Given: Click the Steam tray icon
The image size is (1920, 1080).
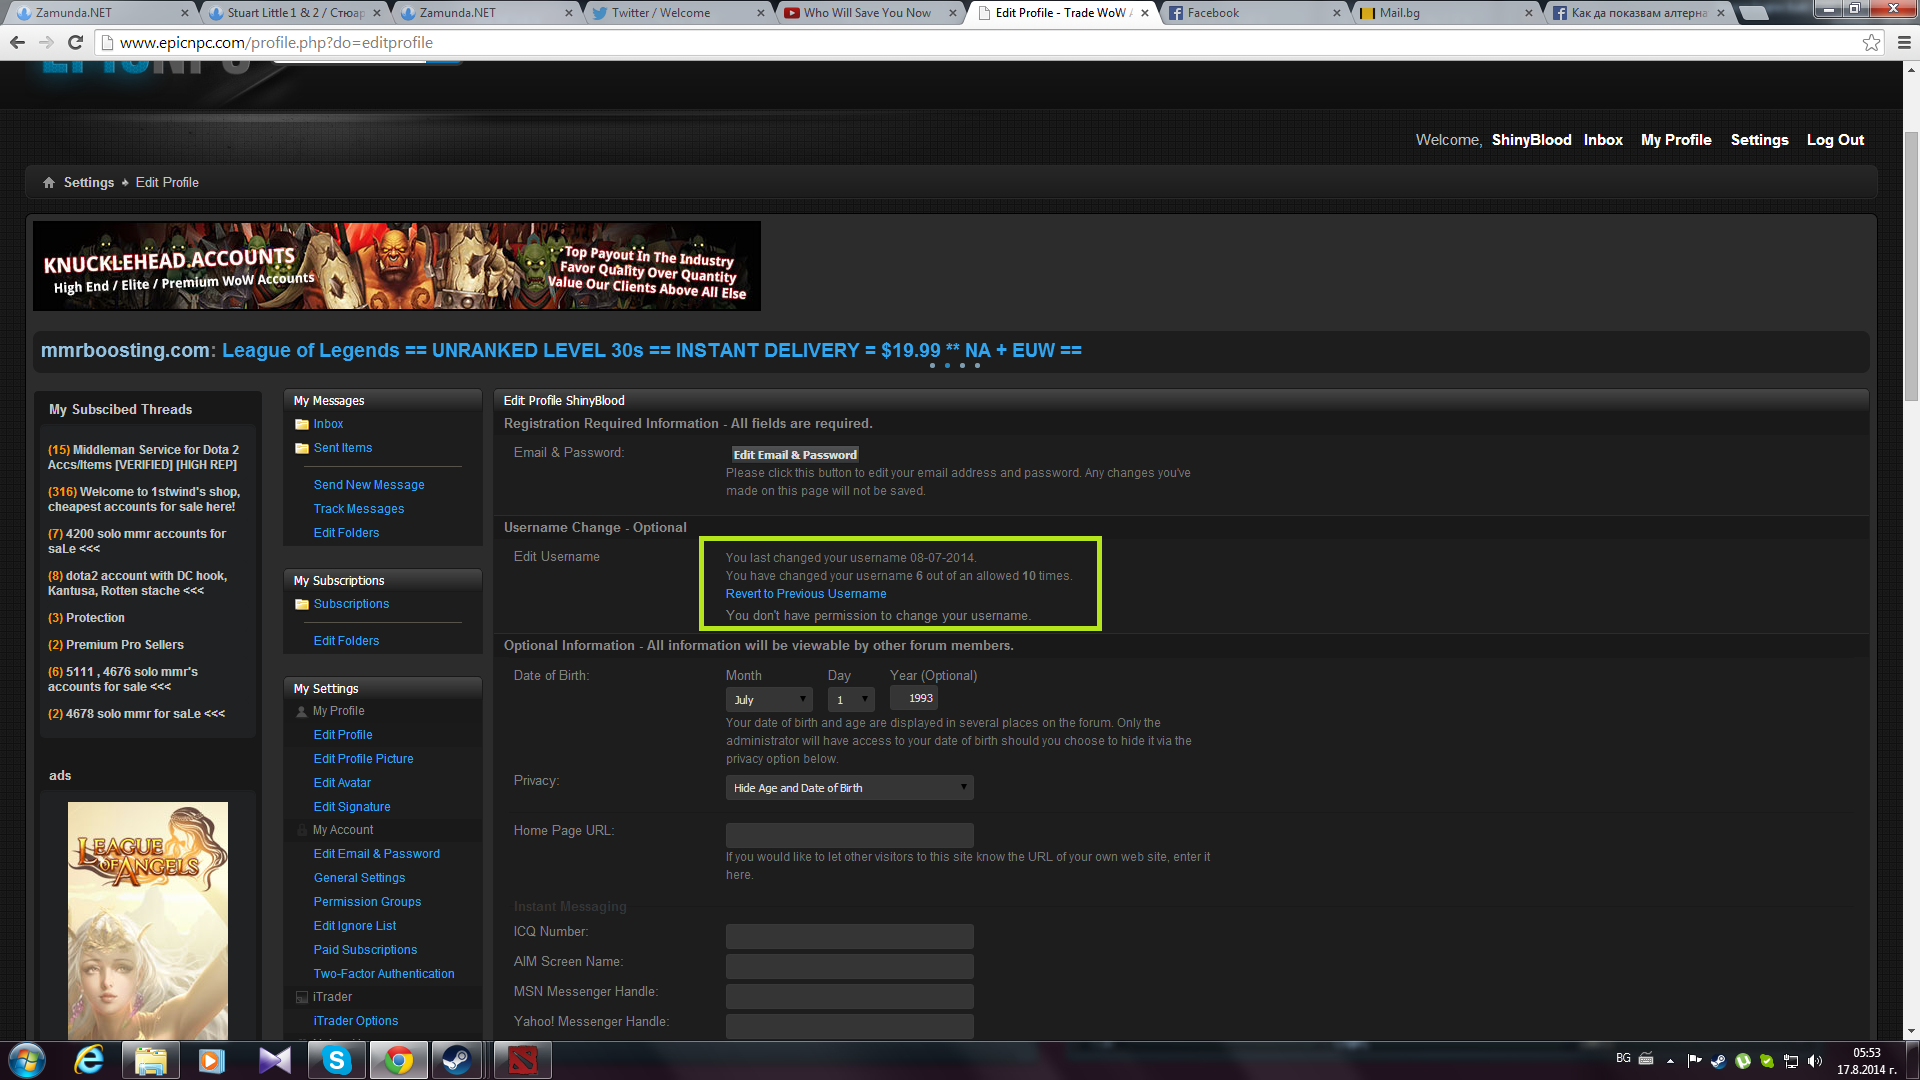Looking at the screenshot, I should pyautogui.click(x=1719, y=1061).
